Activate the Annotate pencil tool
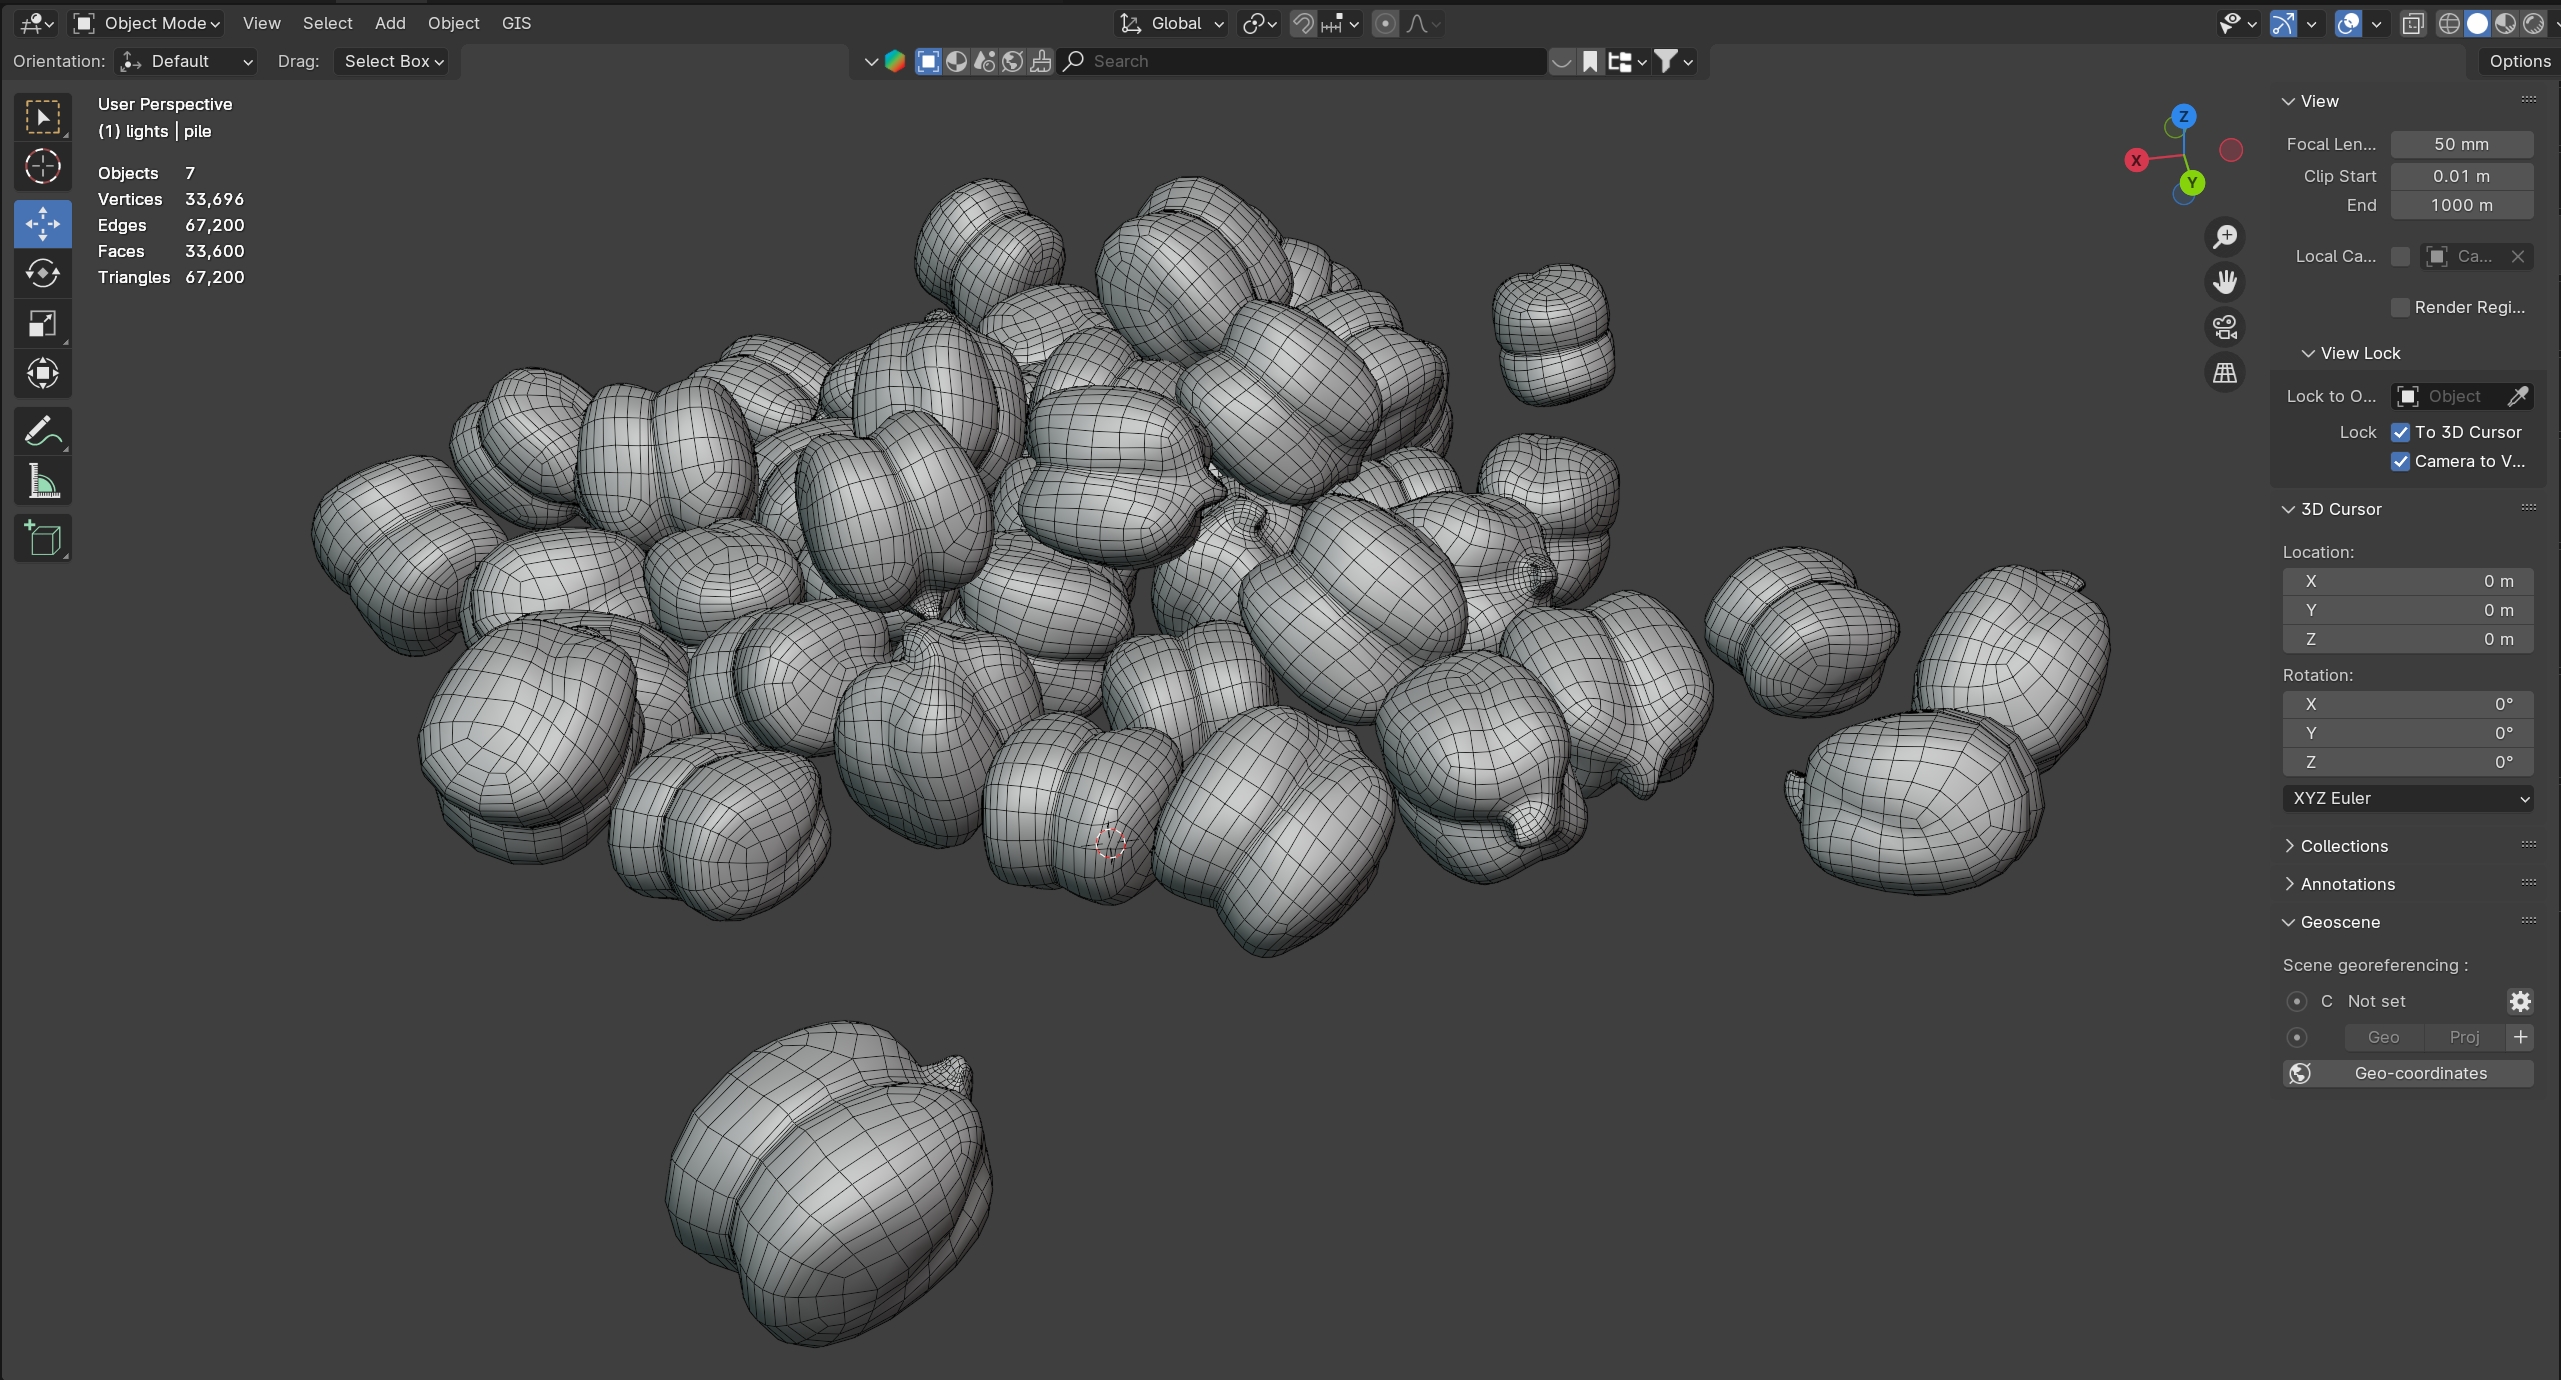 (42, 432)
